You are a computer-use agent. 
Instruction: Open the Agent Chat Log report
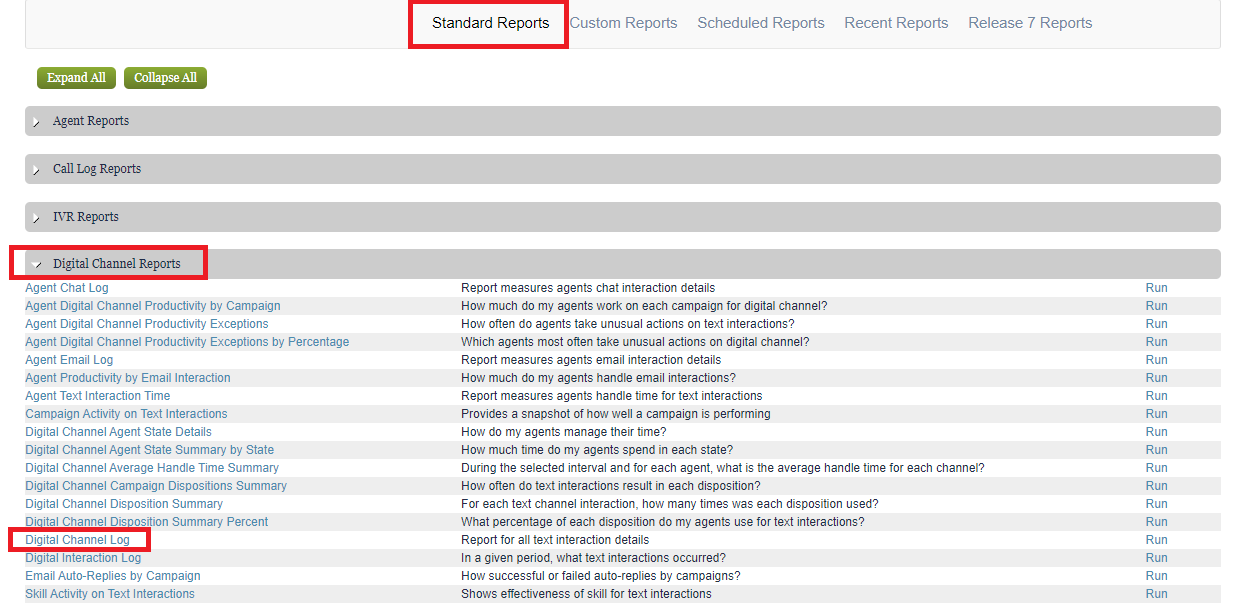[x=67, y=288]
